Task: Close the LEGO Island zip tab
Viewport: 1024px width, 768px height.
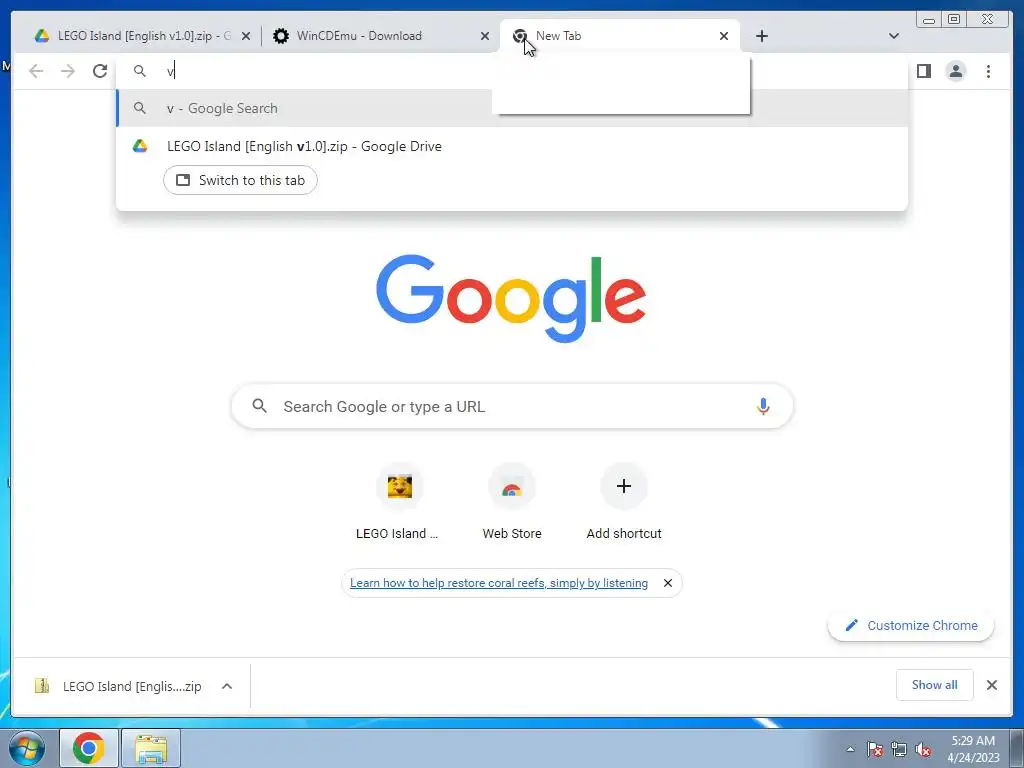Action: (246, 36)
